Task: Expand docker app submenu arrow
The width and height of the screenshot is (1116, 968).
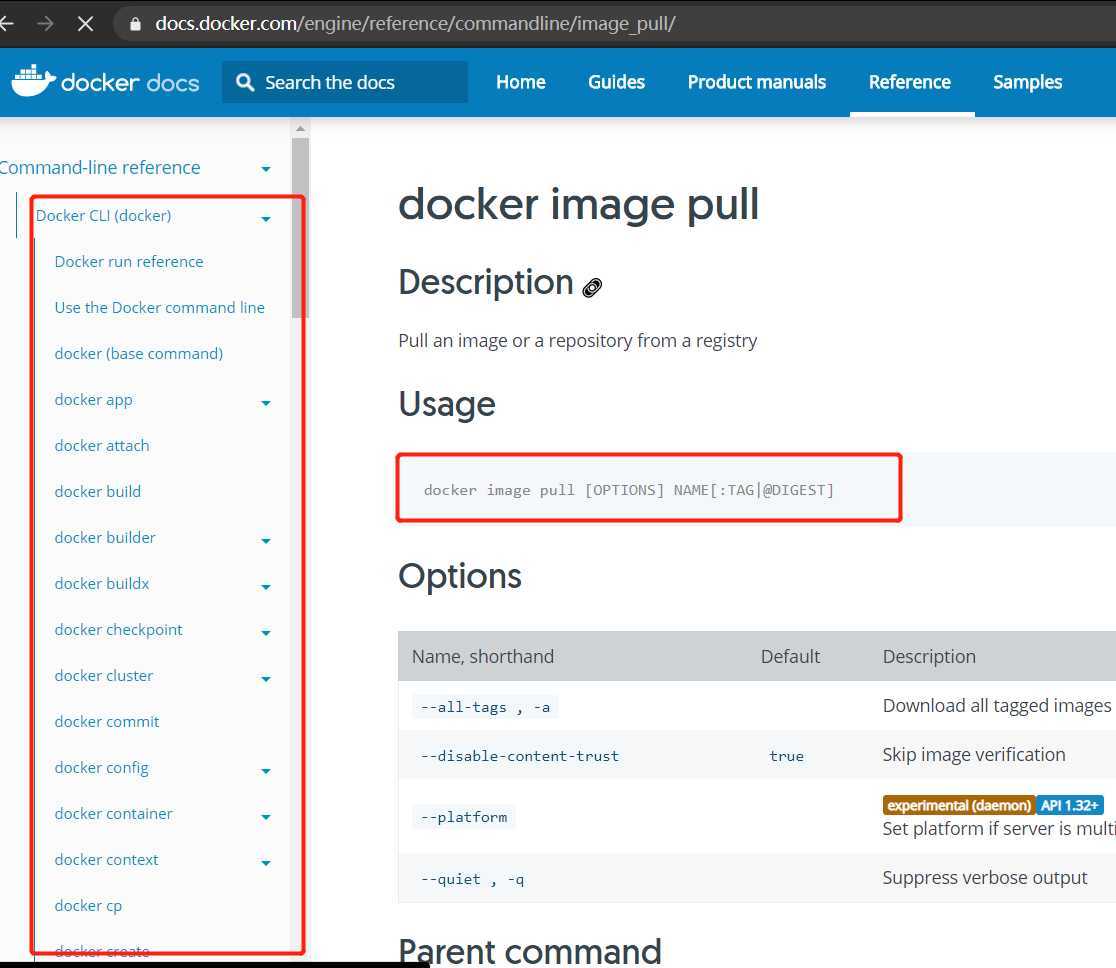Action: click(265, 403)
